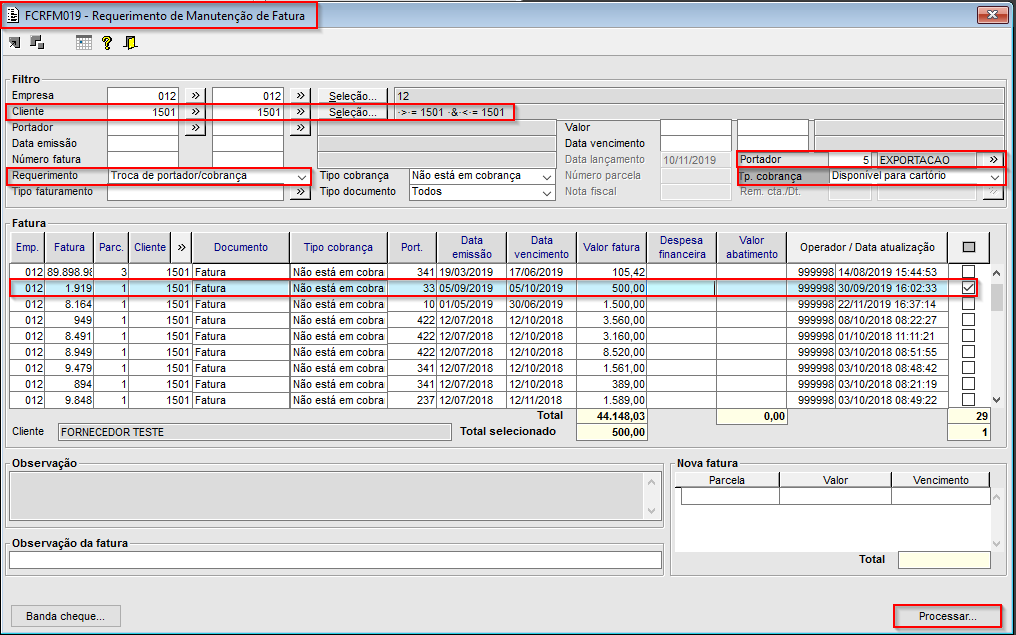Check the fatura 949 row checkbox
This screenshot has height=635, width=1016.
(x=968, y=319)
